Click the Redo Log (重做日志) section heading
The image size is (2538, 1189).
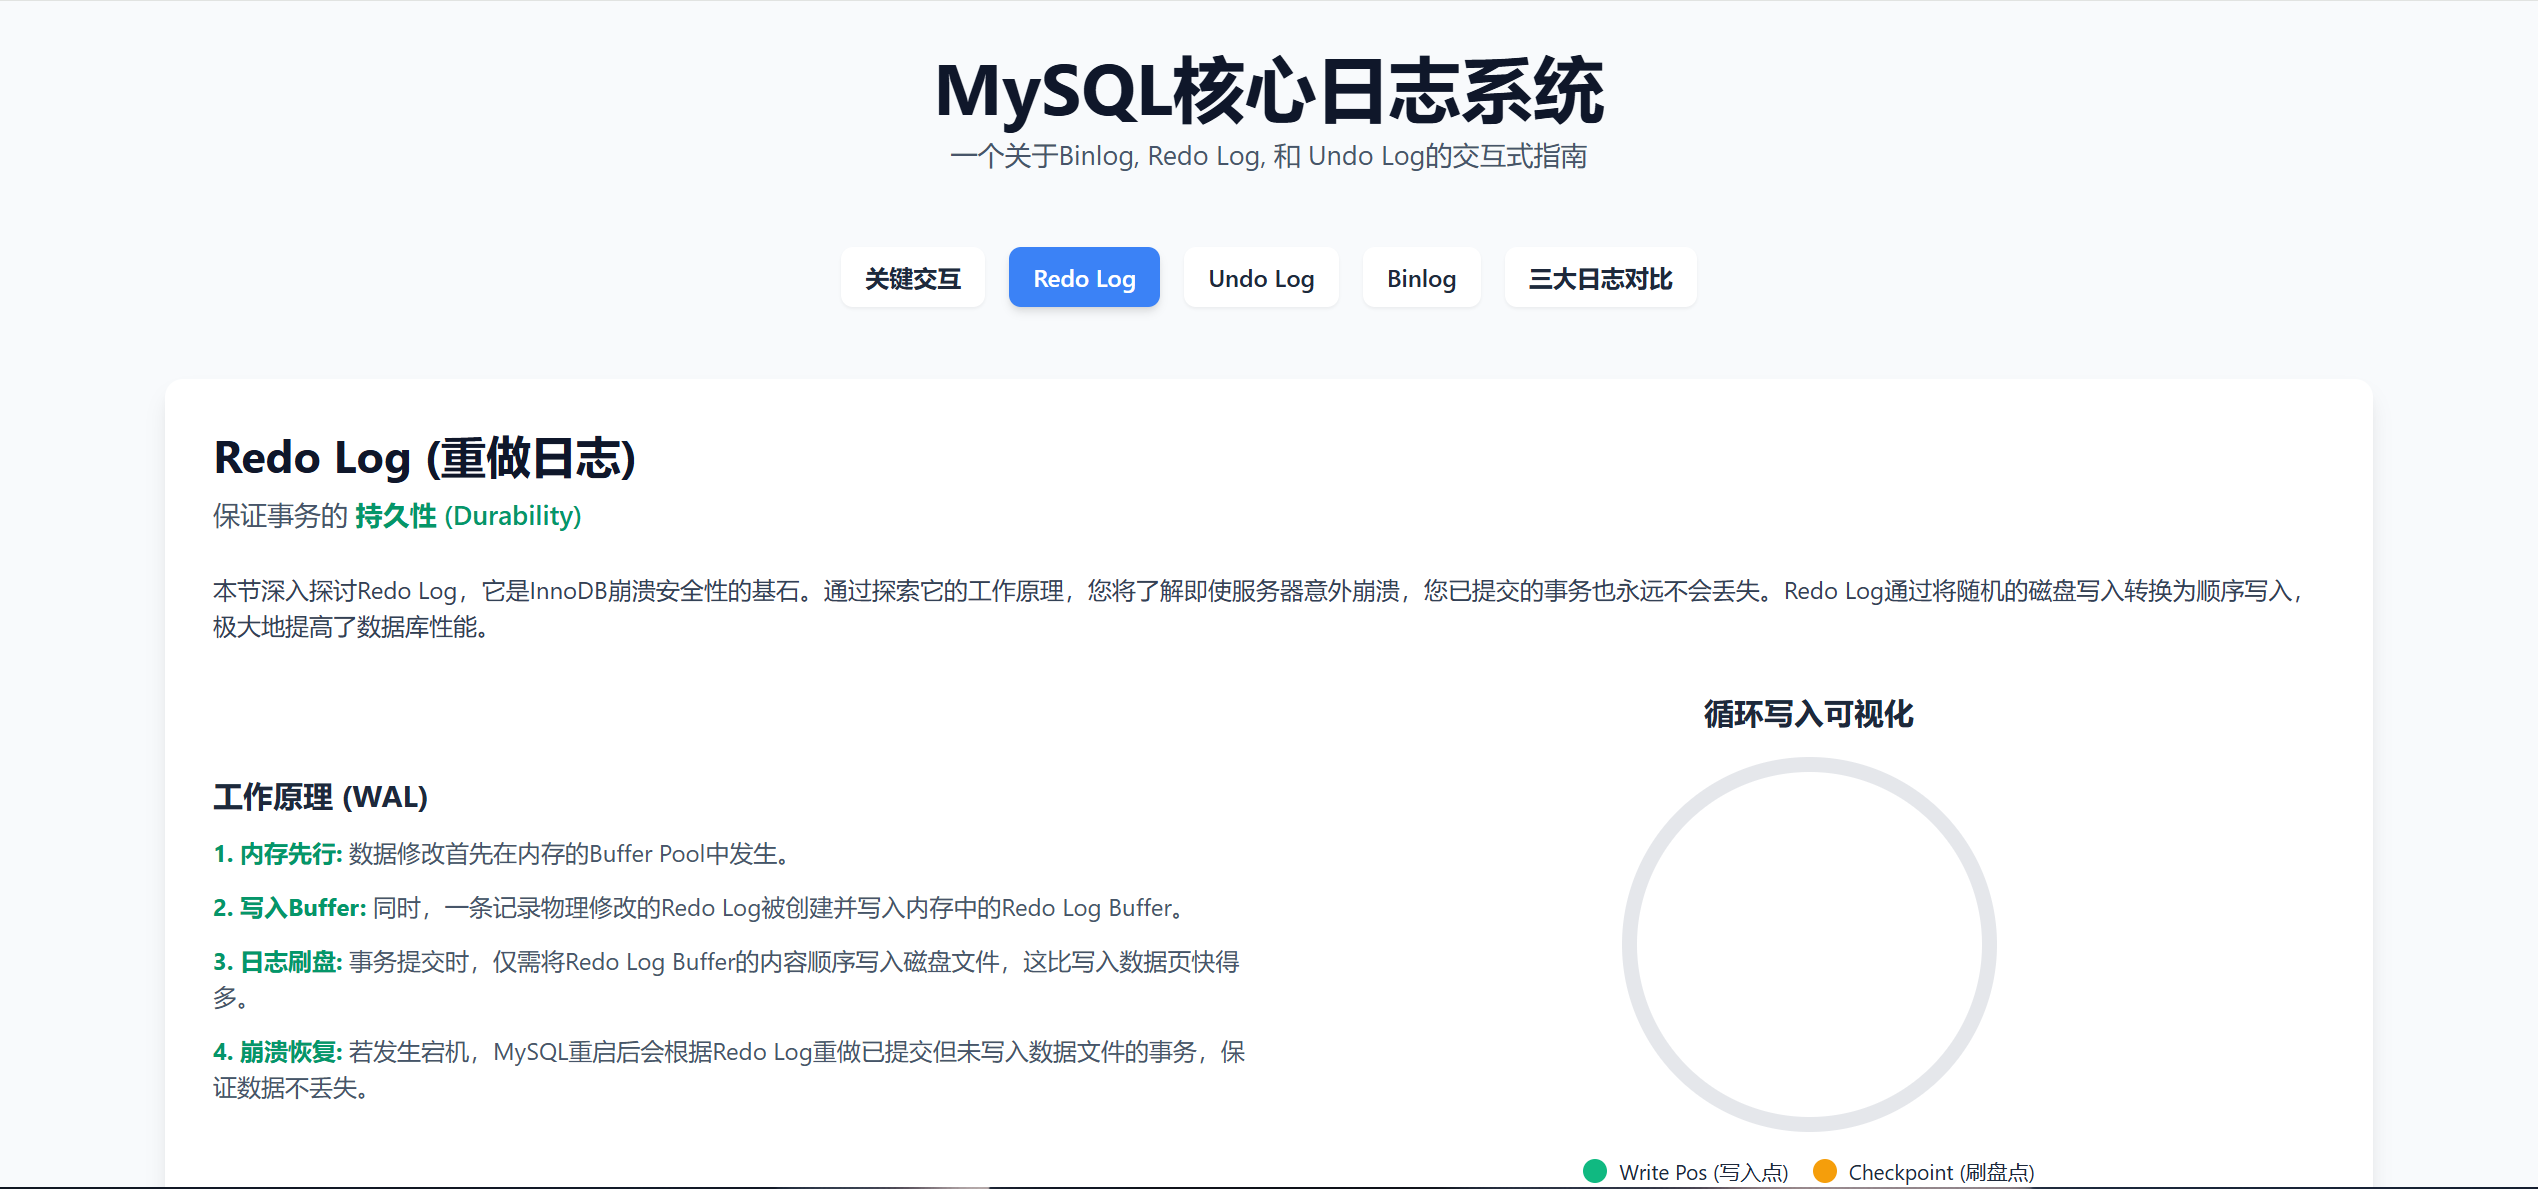coord(425,458)
